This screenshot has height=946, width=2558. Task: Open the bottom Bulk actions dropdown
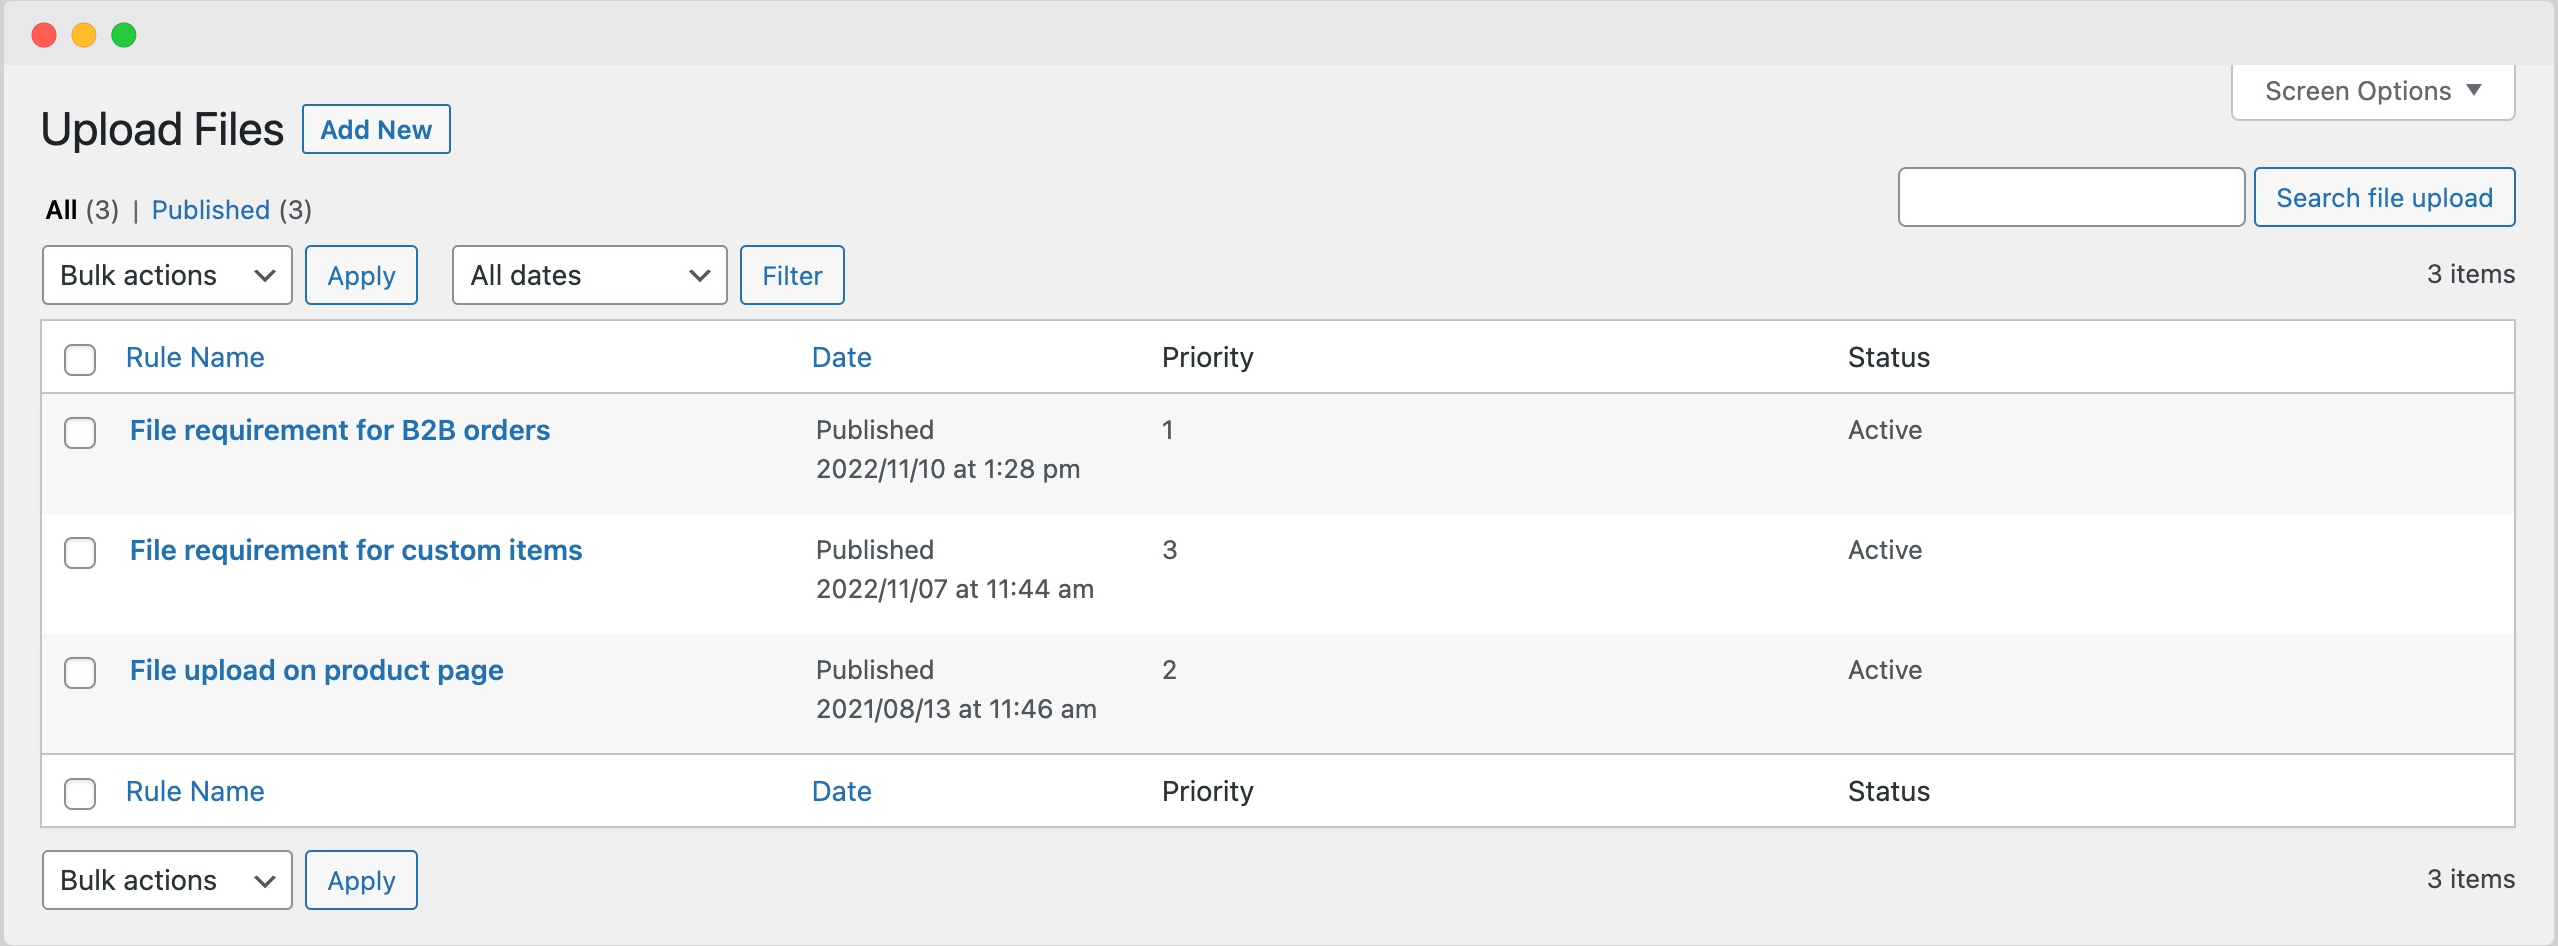pyautogui.click(x=166, y=880)
